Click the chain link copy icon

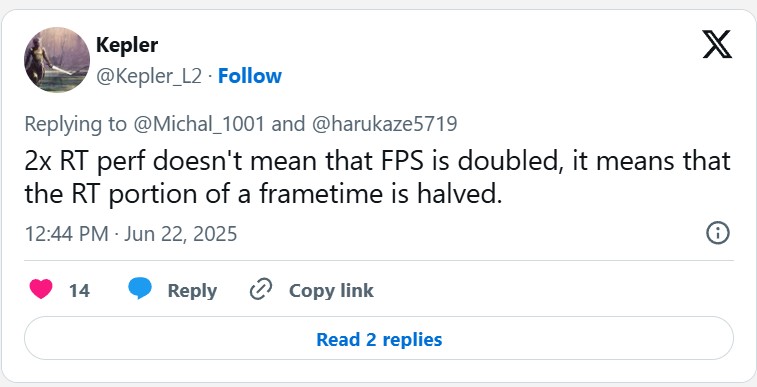pyautogui.click(x=261, y=290)
